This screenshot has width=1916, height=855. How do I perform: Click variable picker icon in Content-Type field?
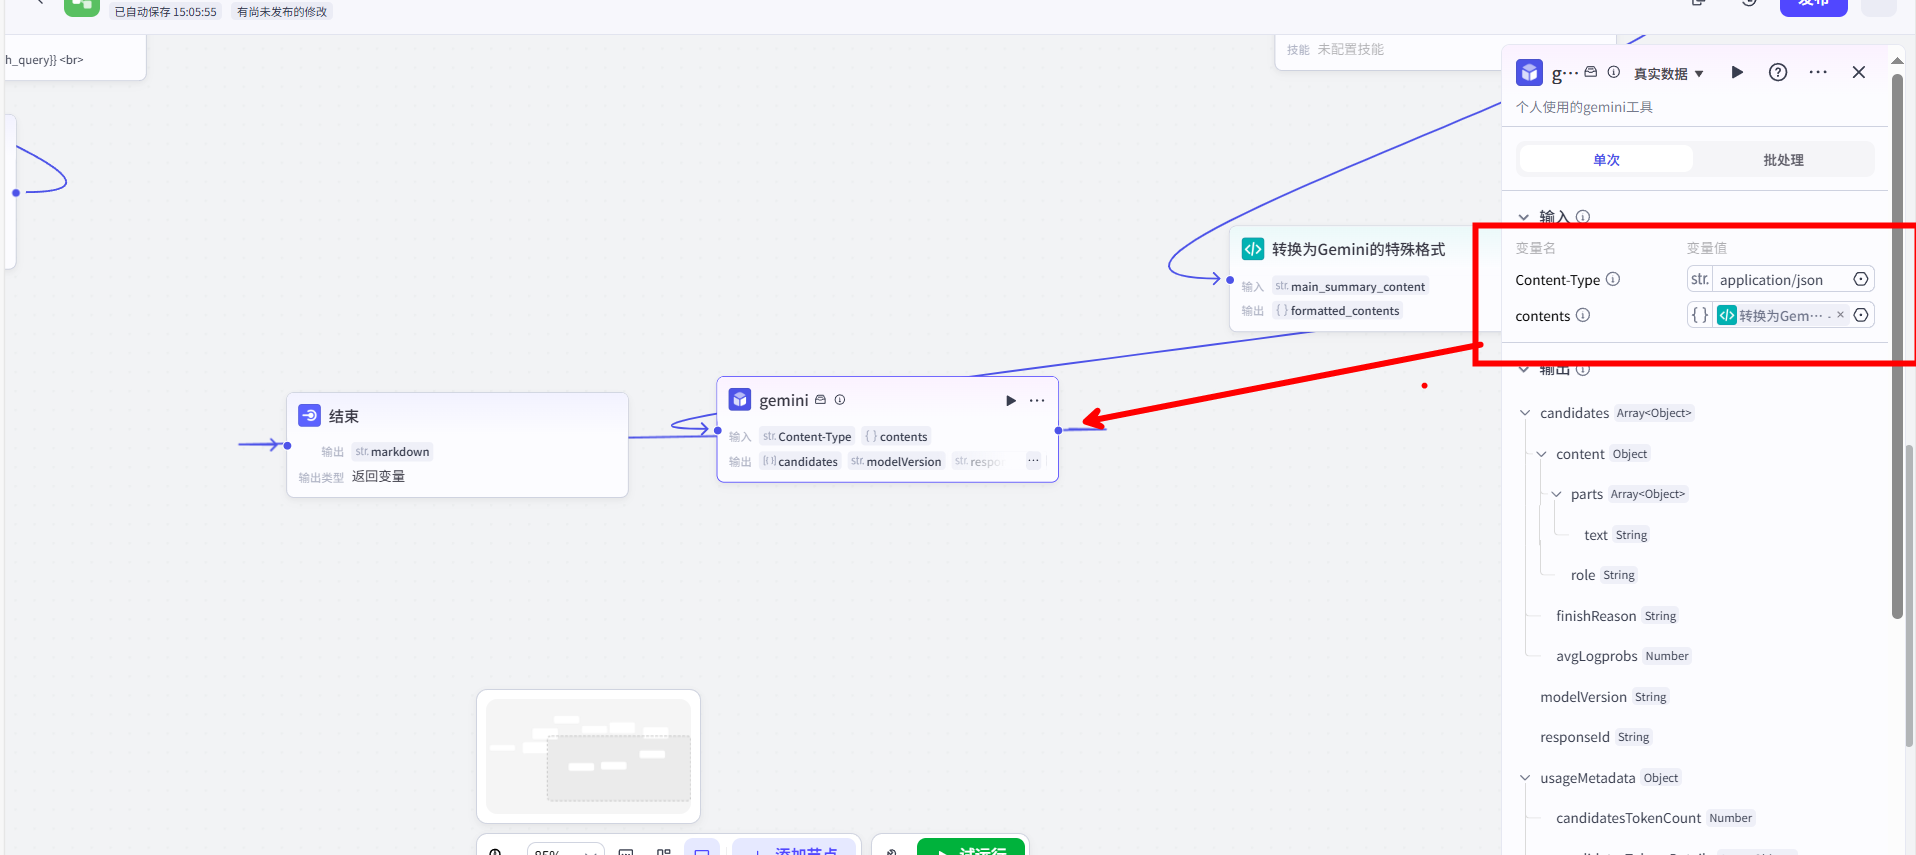point(1861,280)
